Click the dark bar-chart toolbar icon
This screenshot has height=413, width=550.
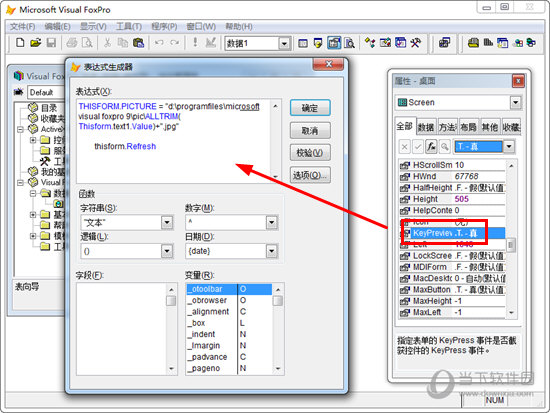click(488, 43)
